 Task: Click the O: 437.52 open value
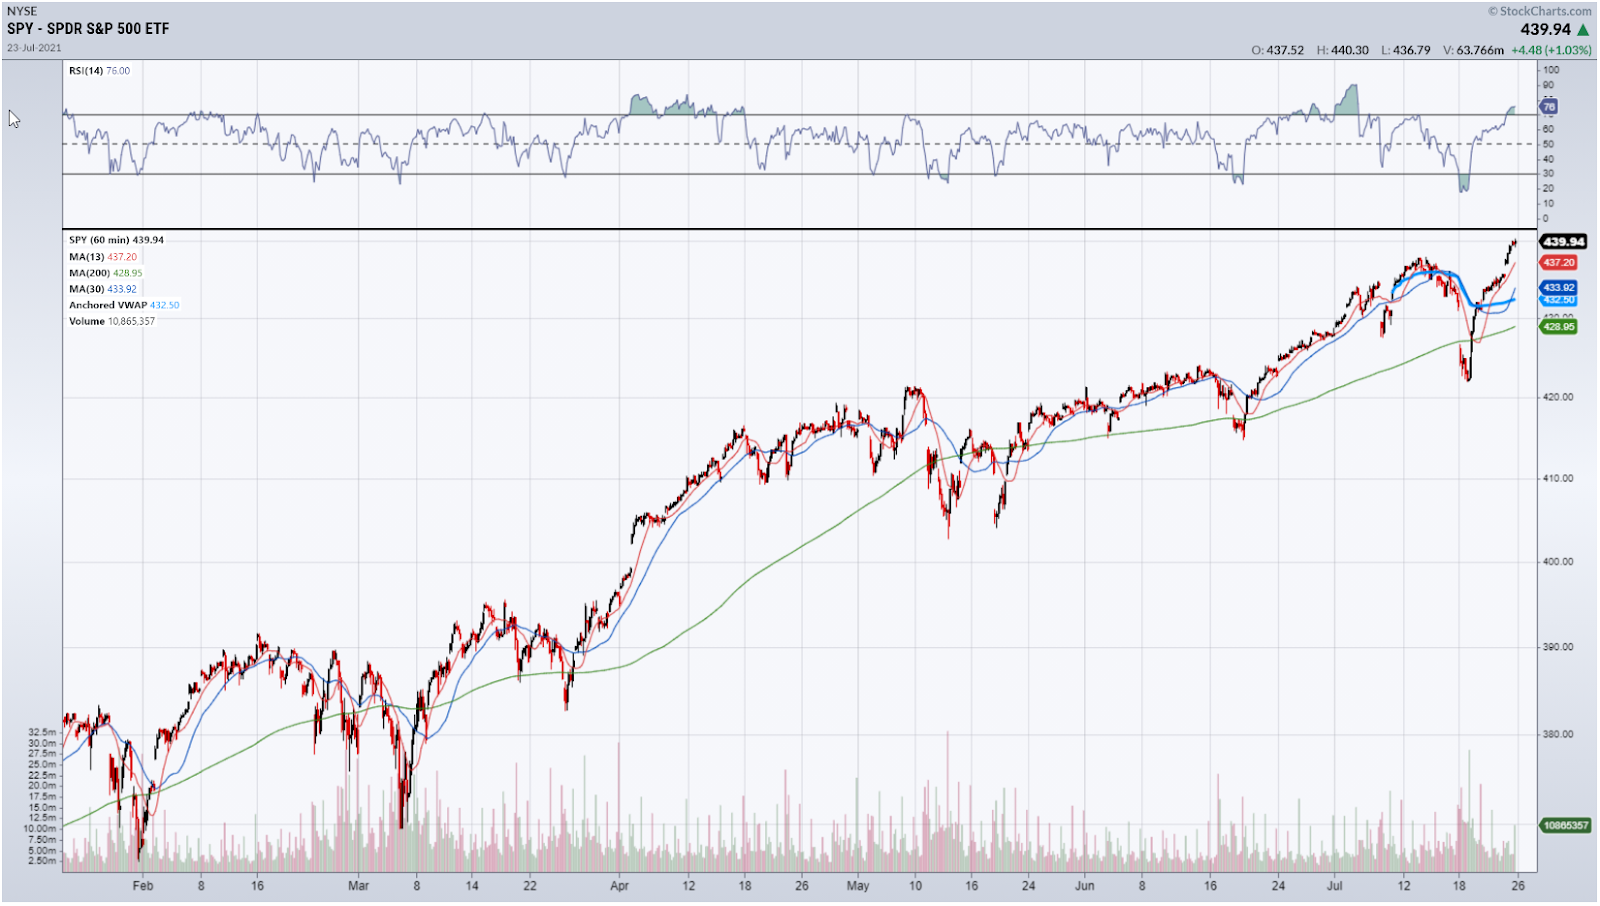[x=1278, y=50]
